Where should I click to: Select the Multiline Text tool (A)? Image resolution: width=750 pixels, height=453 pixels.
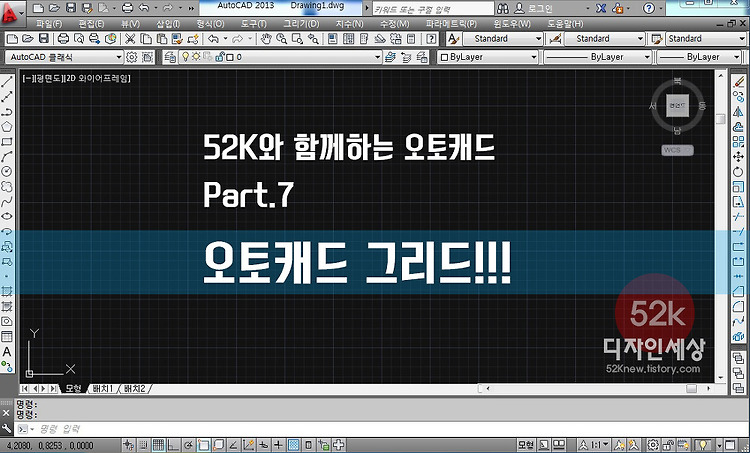coord(7,352)
